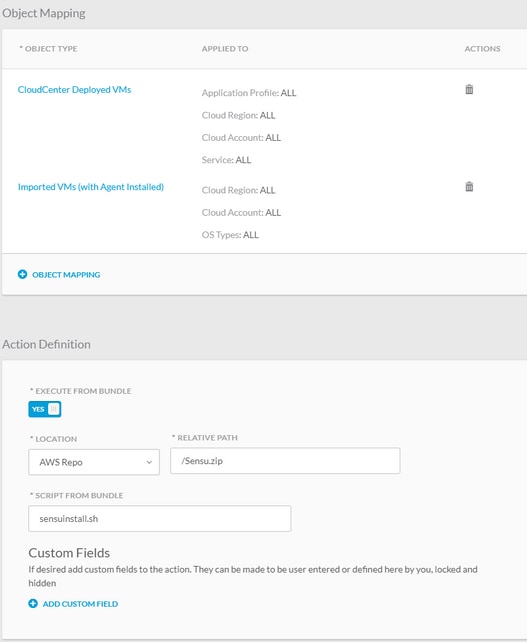Delete the CloudCenter Deployed VMs mapping
The width and height of the screenshot is (527, 642).
(x=469, y=89)
